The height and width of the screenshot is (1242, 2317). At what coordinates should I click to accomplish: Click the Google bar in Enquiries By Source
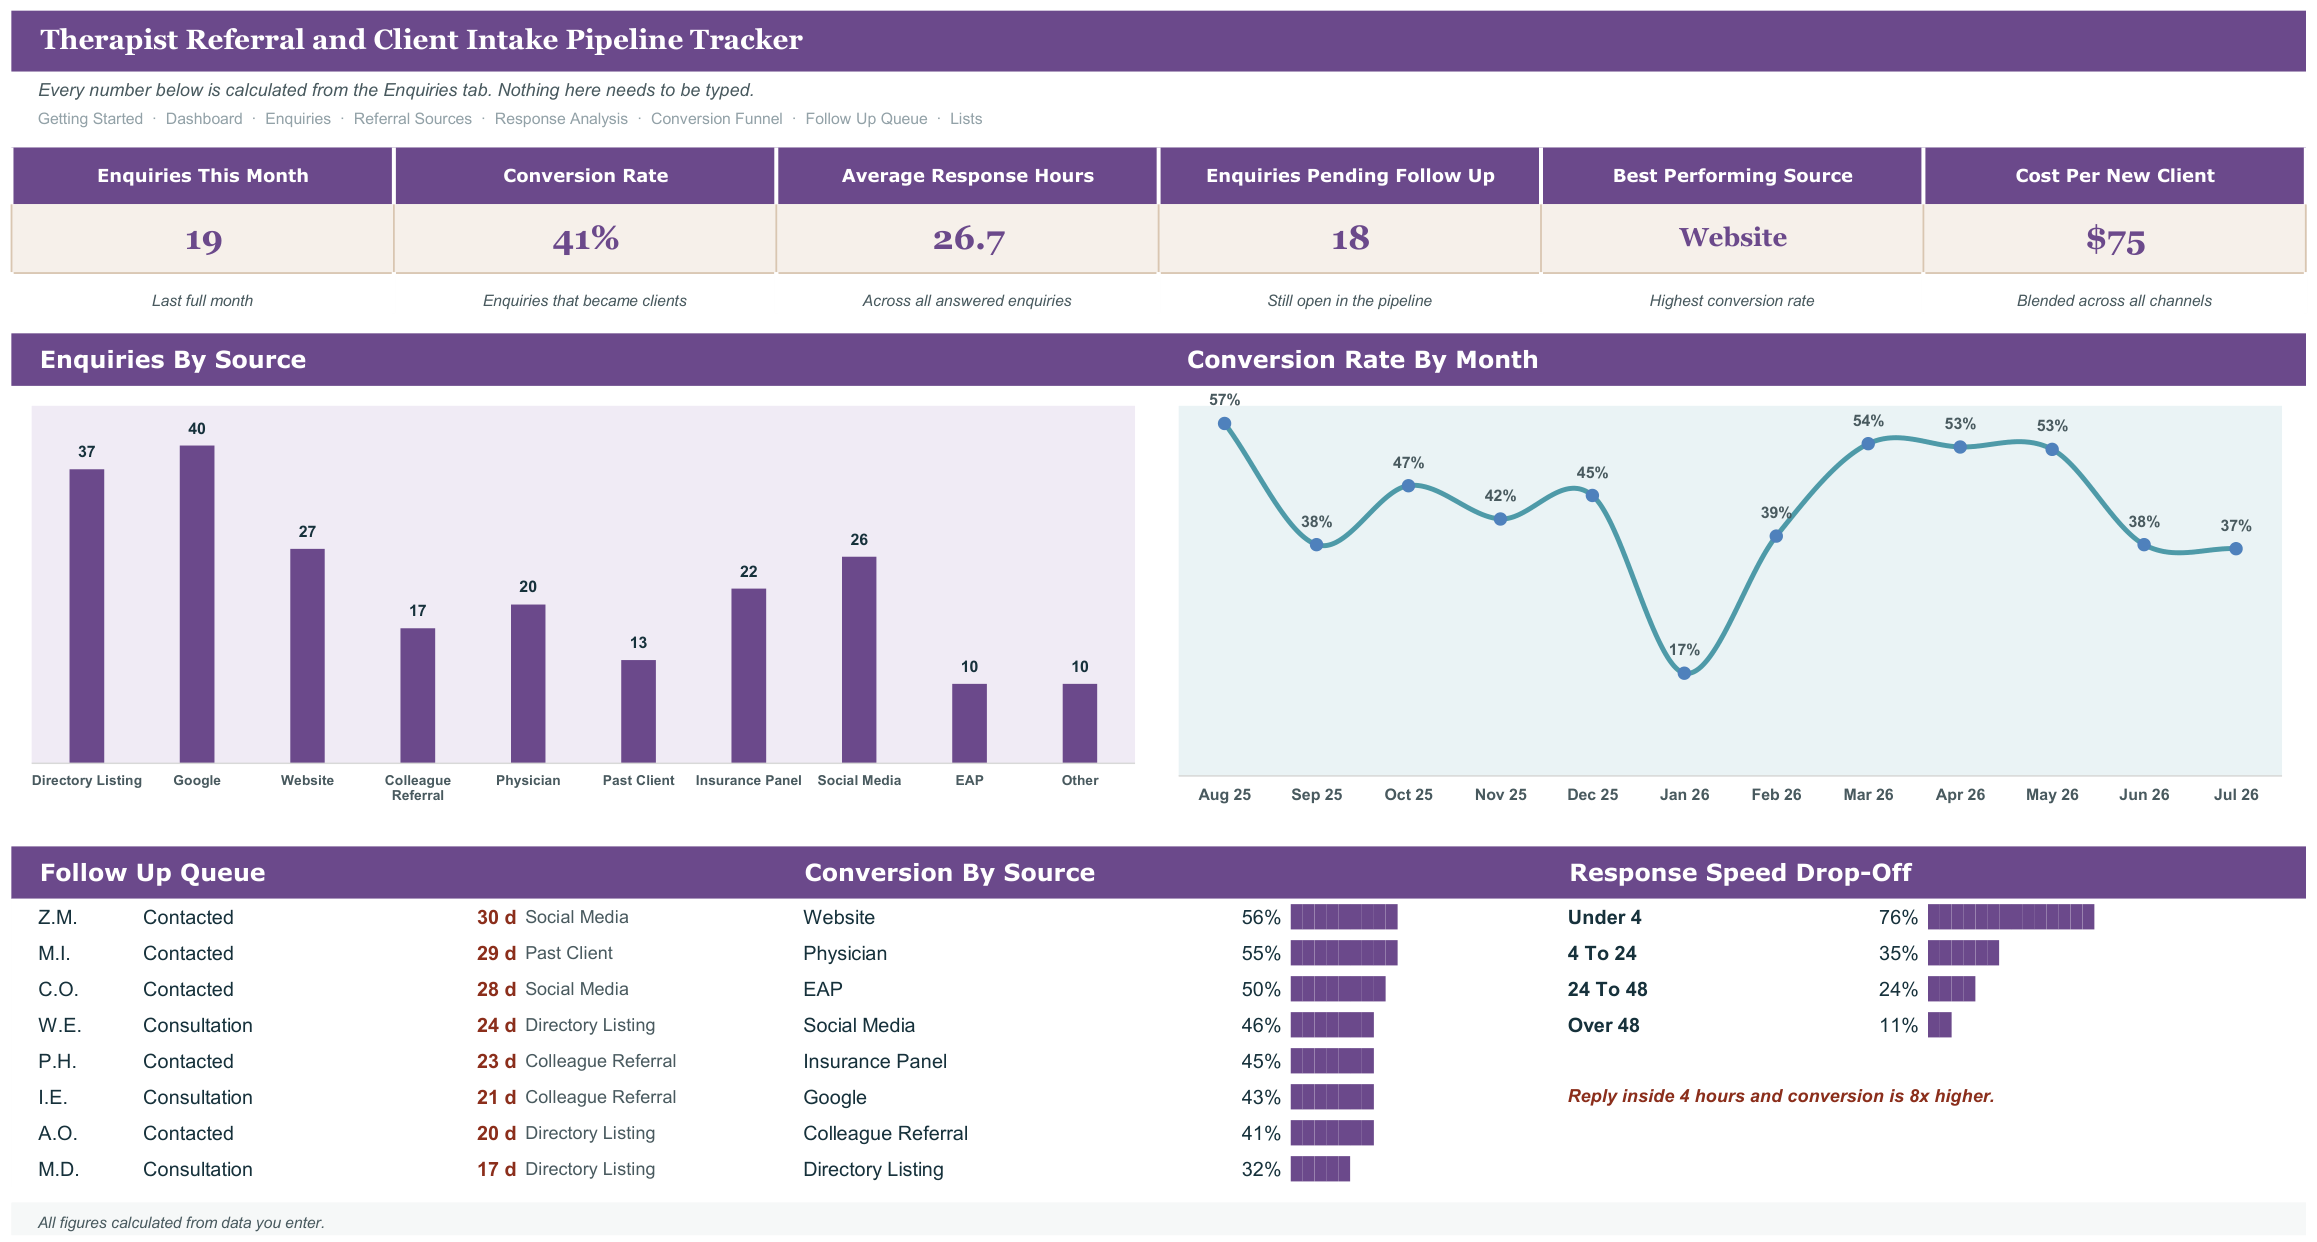coord(197,604)
